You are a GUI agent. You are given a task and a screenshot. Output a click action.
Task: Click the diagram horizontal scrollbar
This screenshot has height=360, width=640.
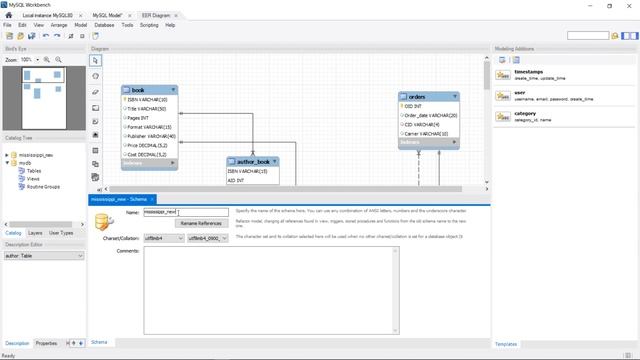point(285,189)
